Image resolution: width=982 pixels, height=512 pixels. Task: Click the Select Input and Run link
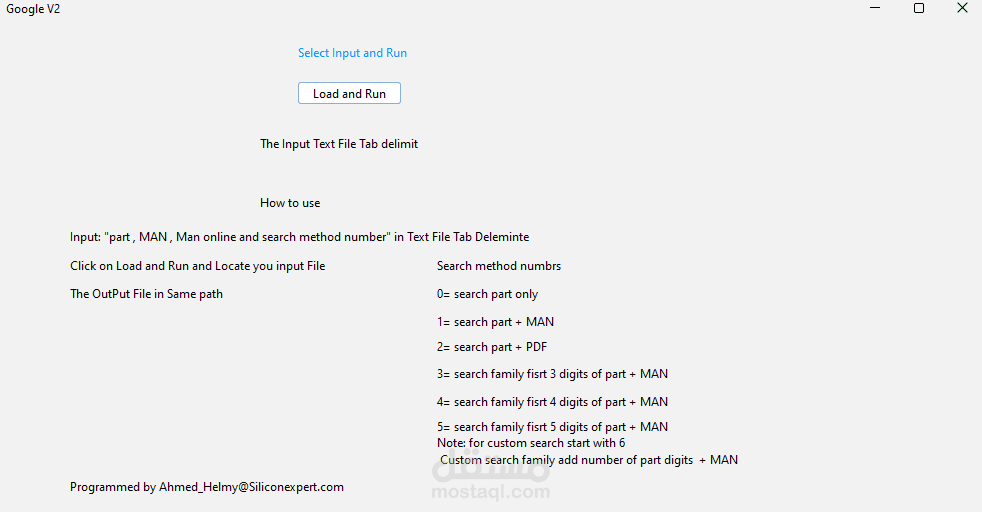[x=352, y=53]
